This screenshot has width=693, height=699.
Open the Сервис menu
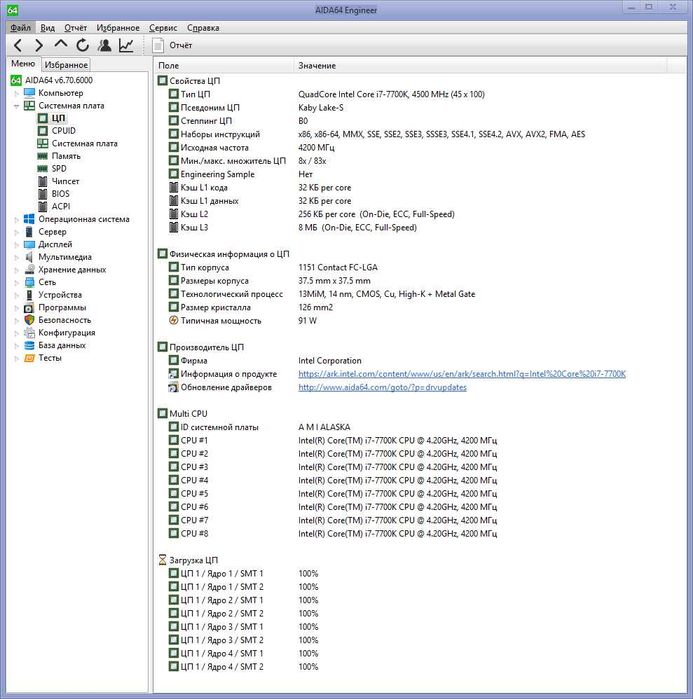(163, 28)
